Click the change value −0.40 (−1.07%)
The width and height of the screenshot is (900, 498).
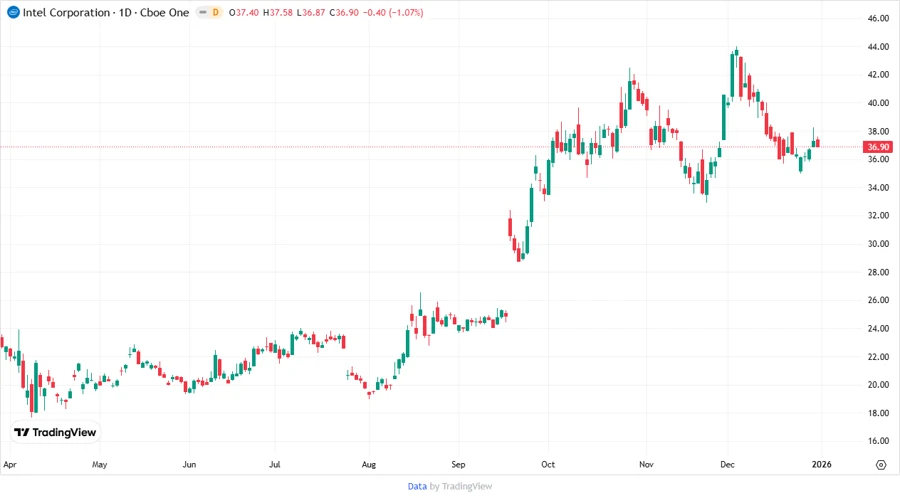[393, 13]
